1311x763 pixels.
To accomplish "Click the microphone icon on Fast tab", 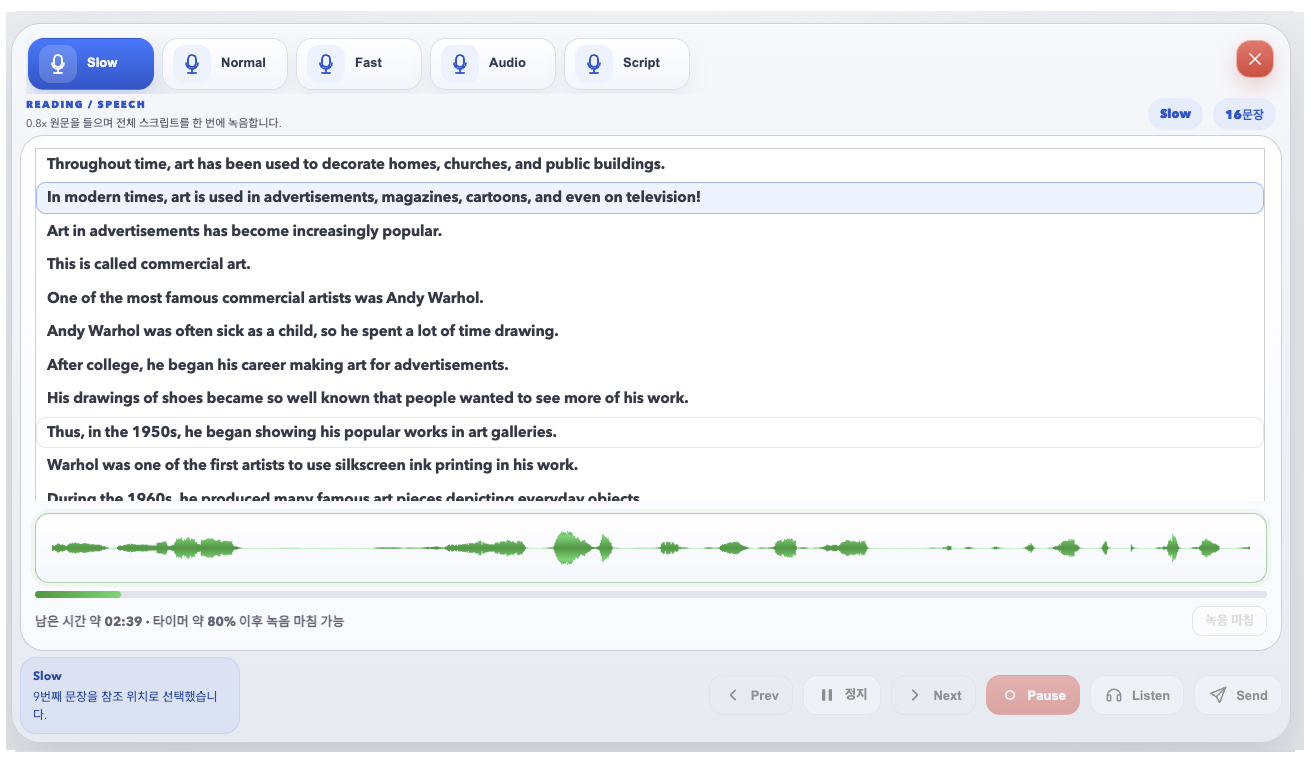I will (326, 63).
